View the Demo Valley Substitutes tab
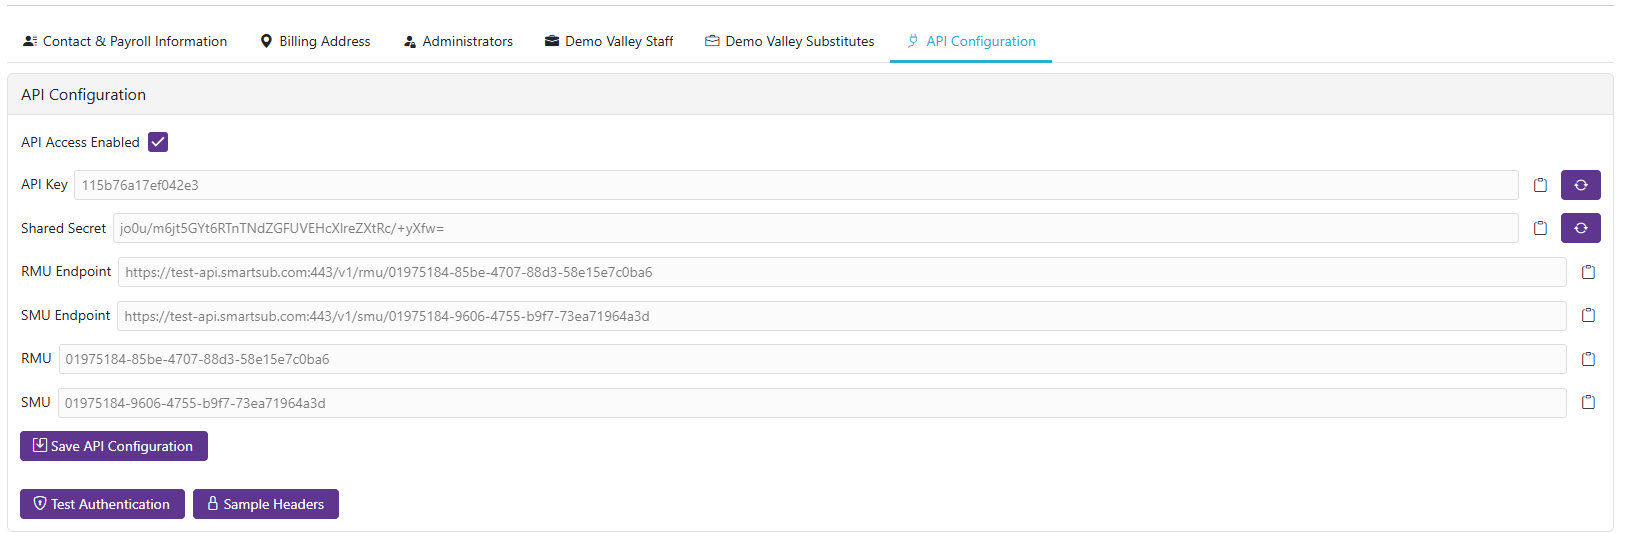1631x533 pixels. click(x=790, y=41)
